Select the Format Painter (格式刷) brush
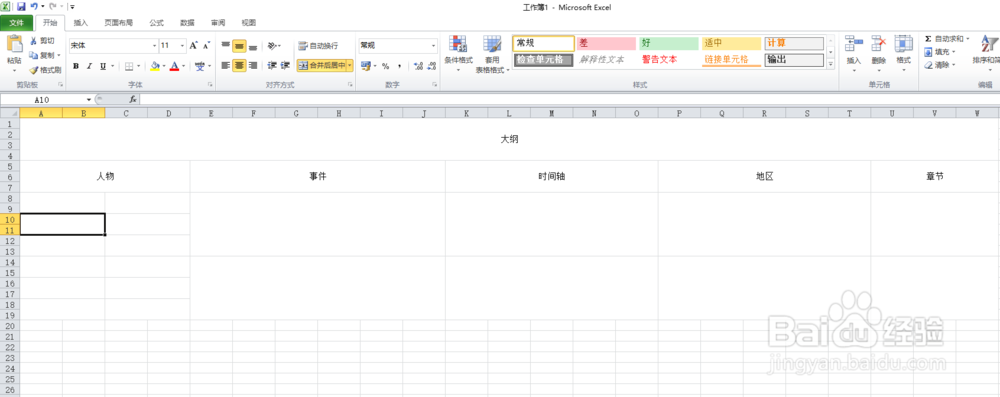 coord(34,70)
